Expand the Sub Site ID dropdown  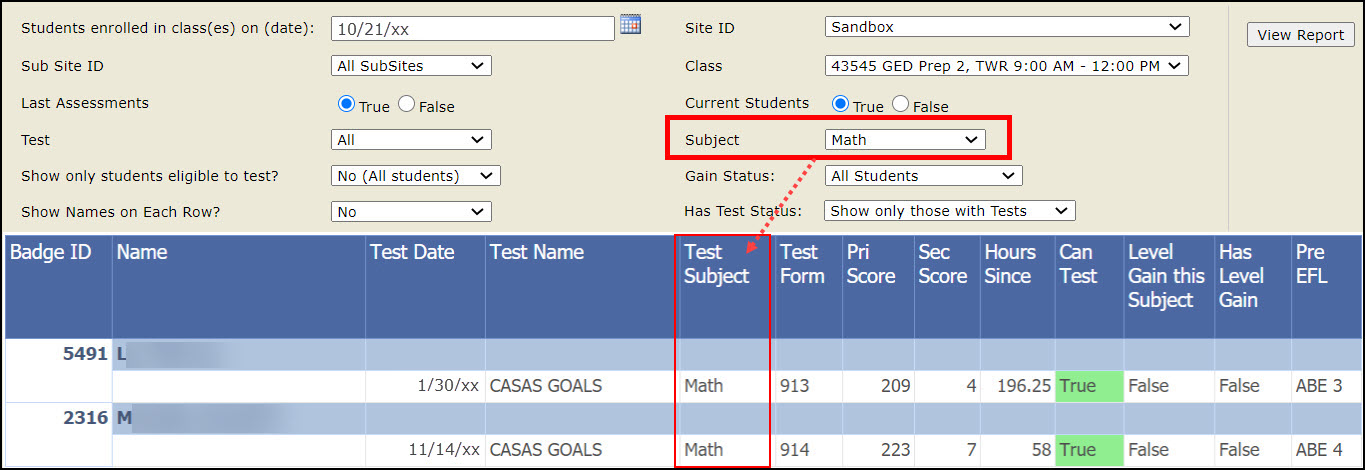coord(411,66)
